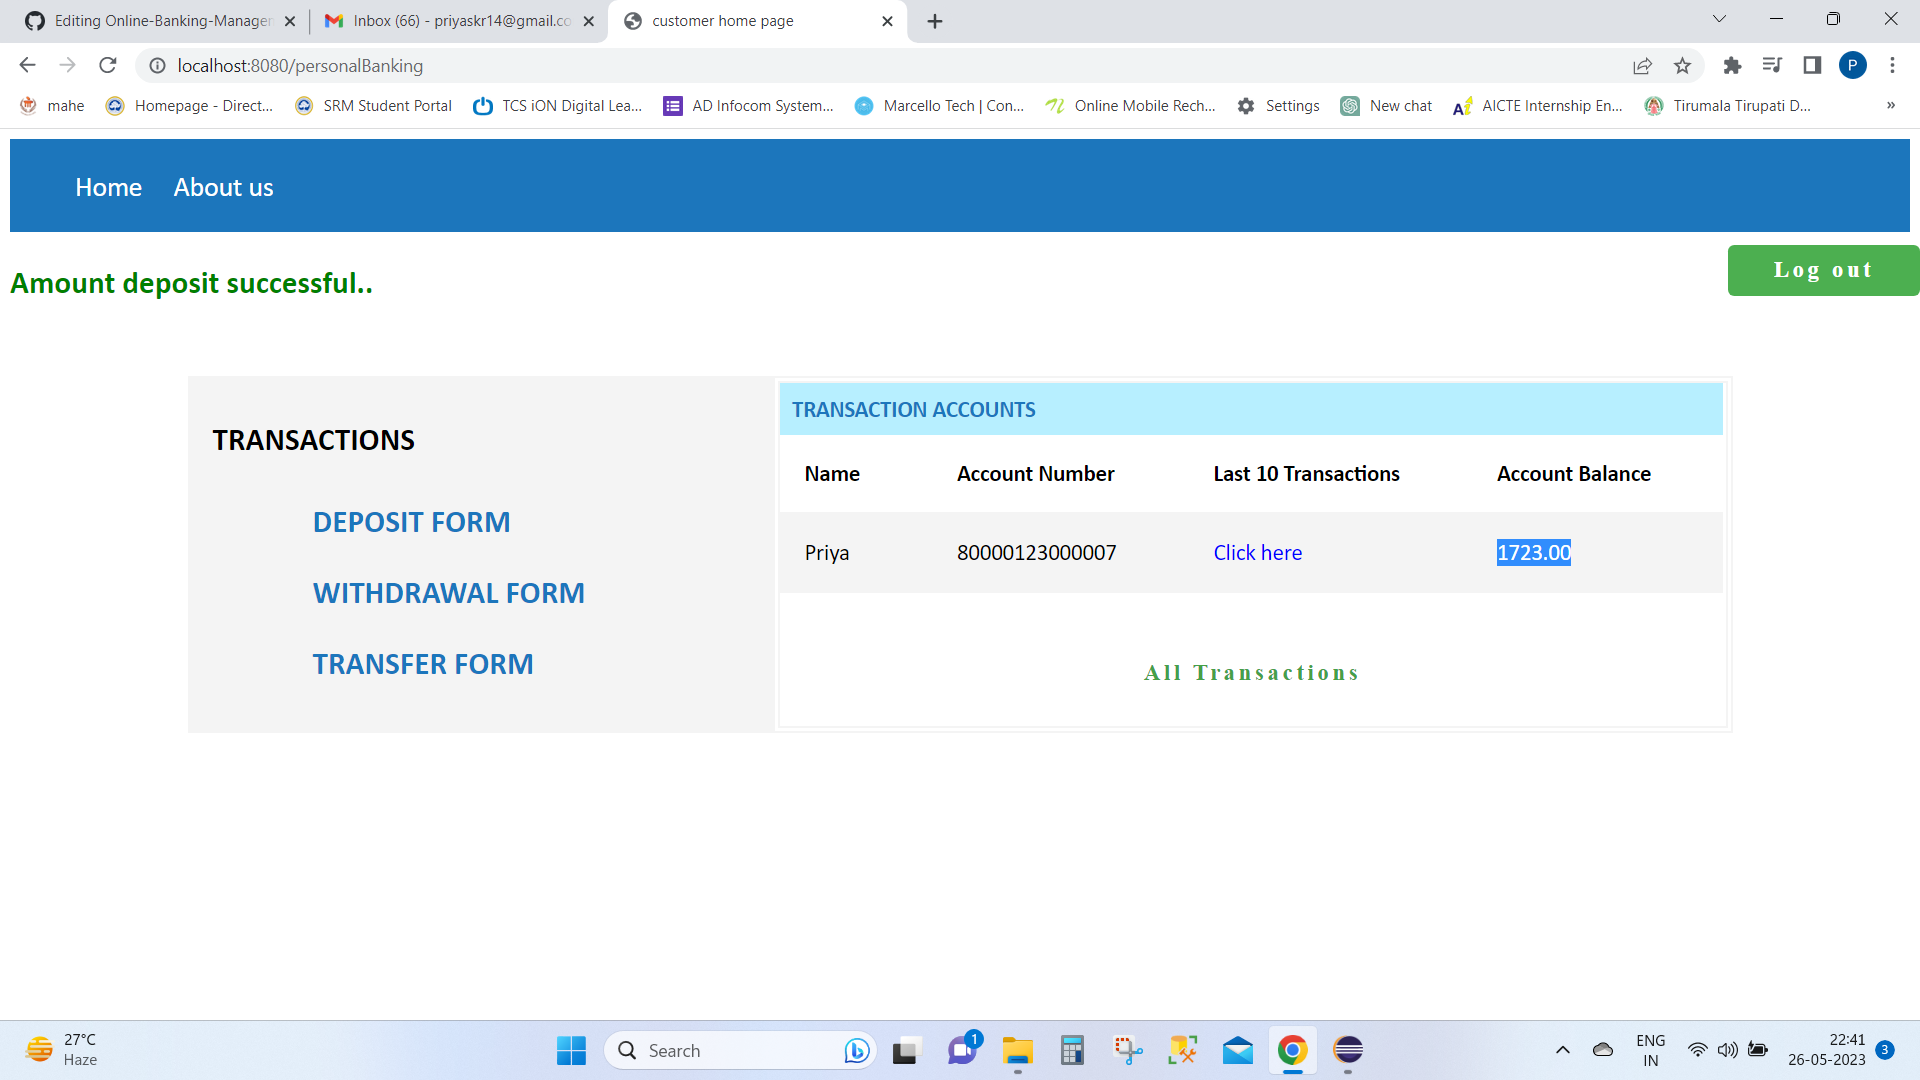Bookmark this page using the star icon
The image size is (1920, 1080).
pos(1683,65)
